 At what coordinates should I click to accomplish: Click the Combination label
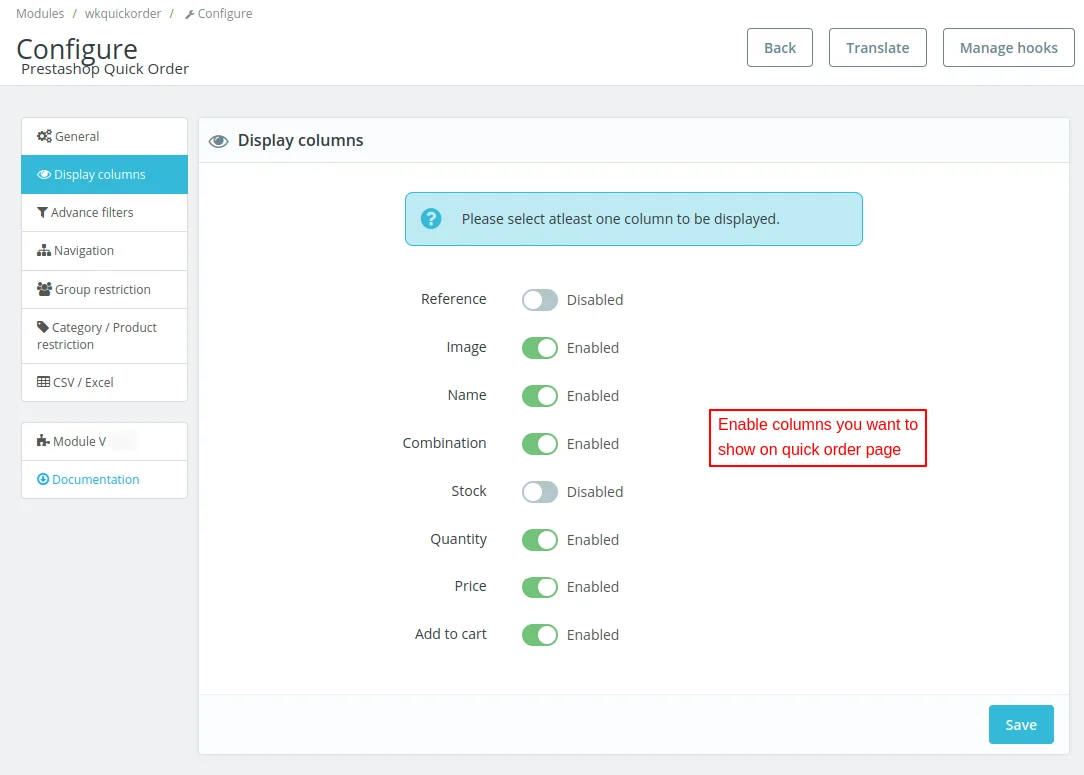click(445, 442)
